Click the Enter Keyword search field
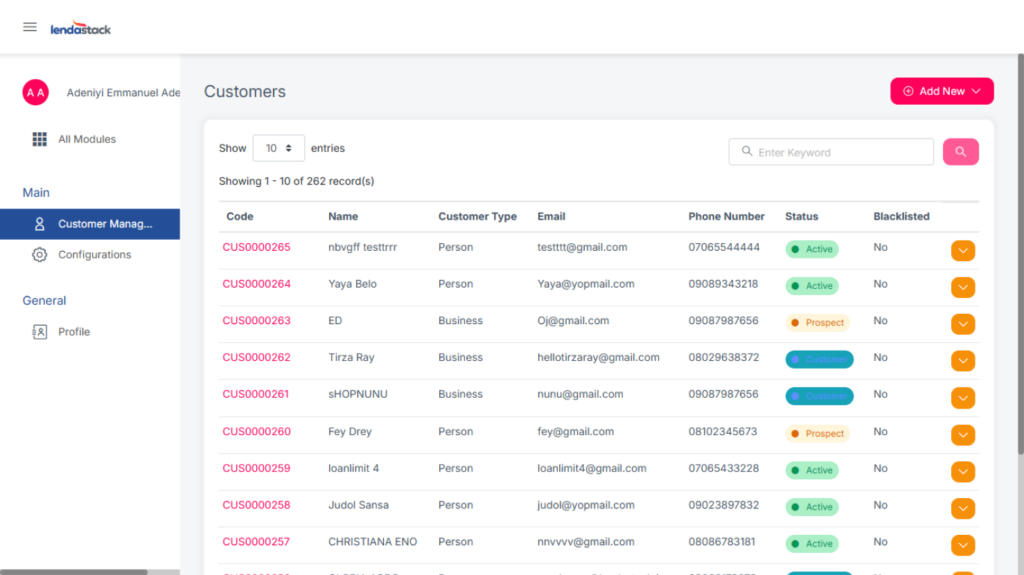The width and height of the screenshot is (1024, 575). (x=831, y=152)
